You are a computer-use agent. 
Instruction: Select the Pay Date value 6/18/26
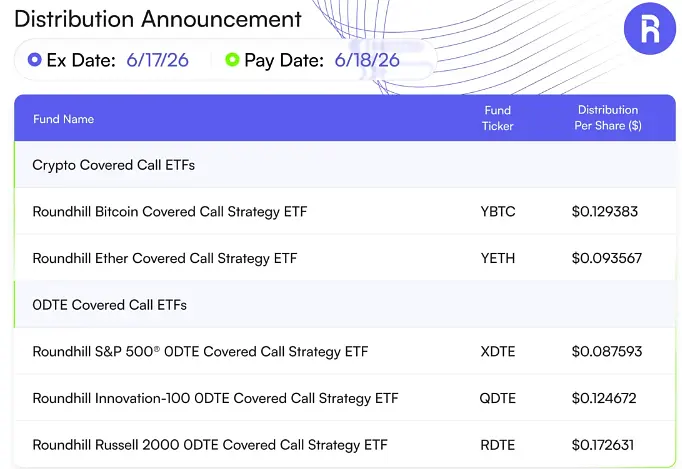[x=367, y=60]
